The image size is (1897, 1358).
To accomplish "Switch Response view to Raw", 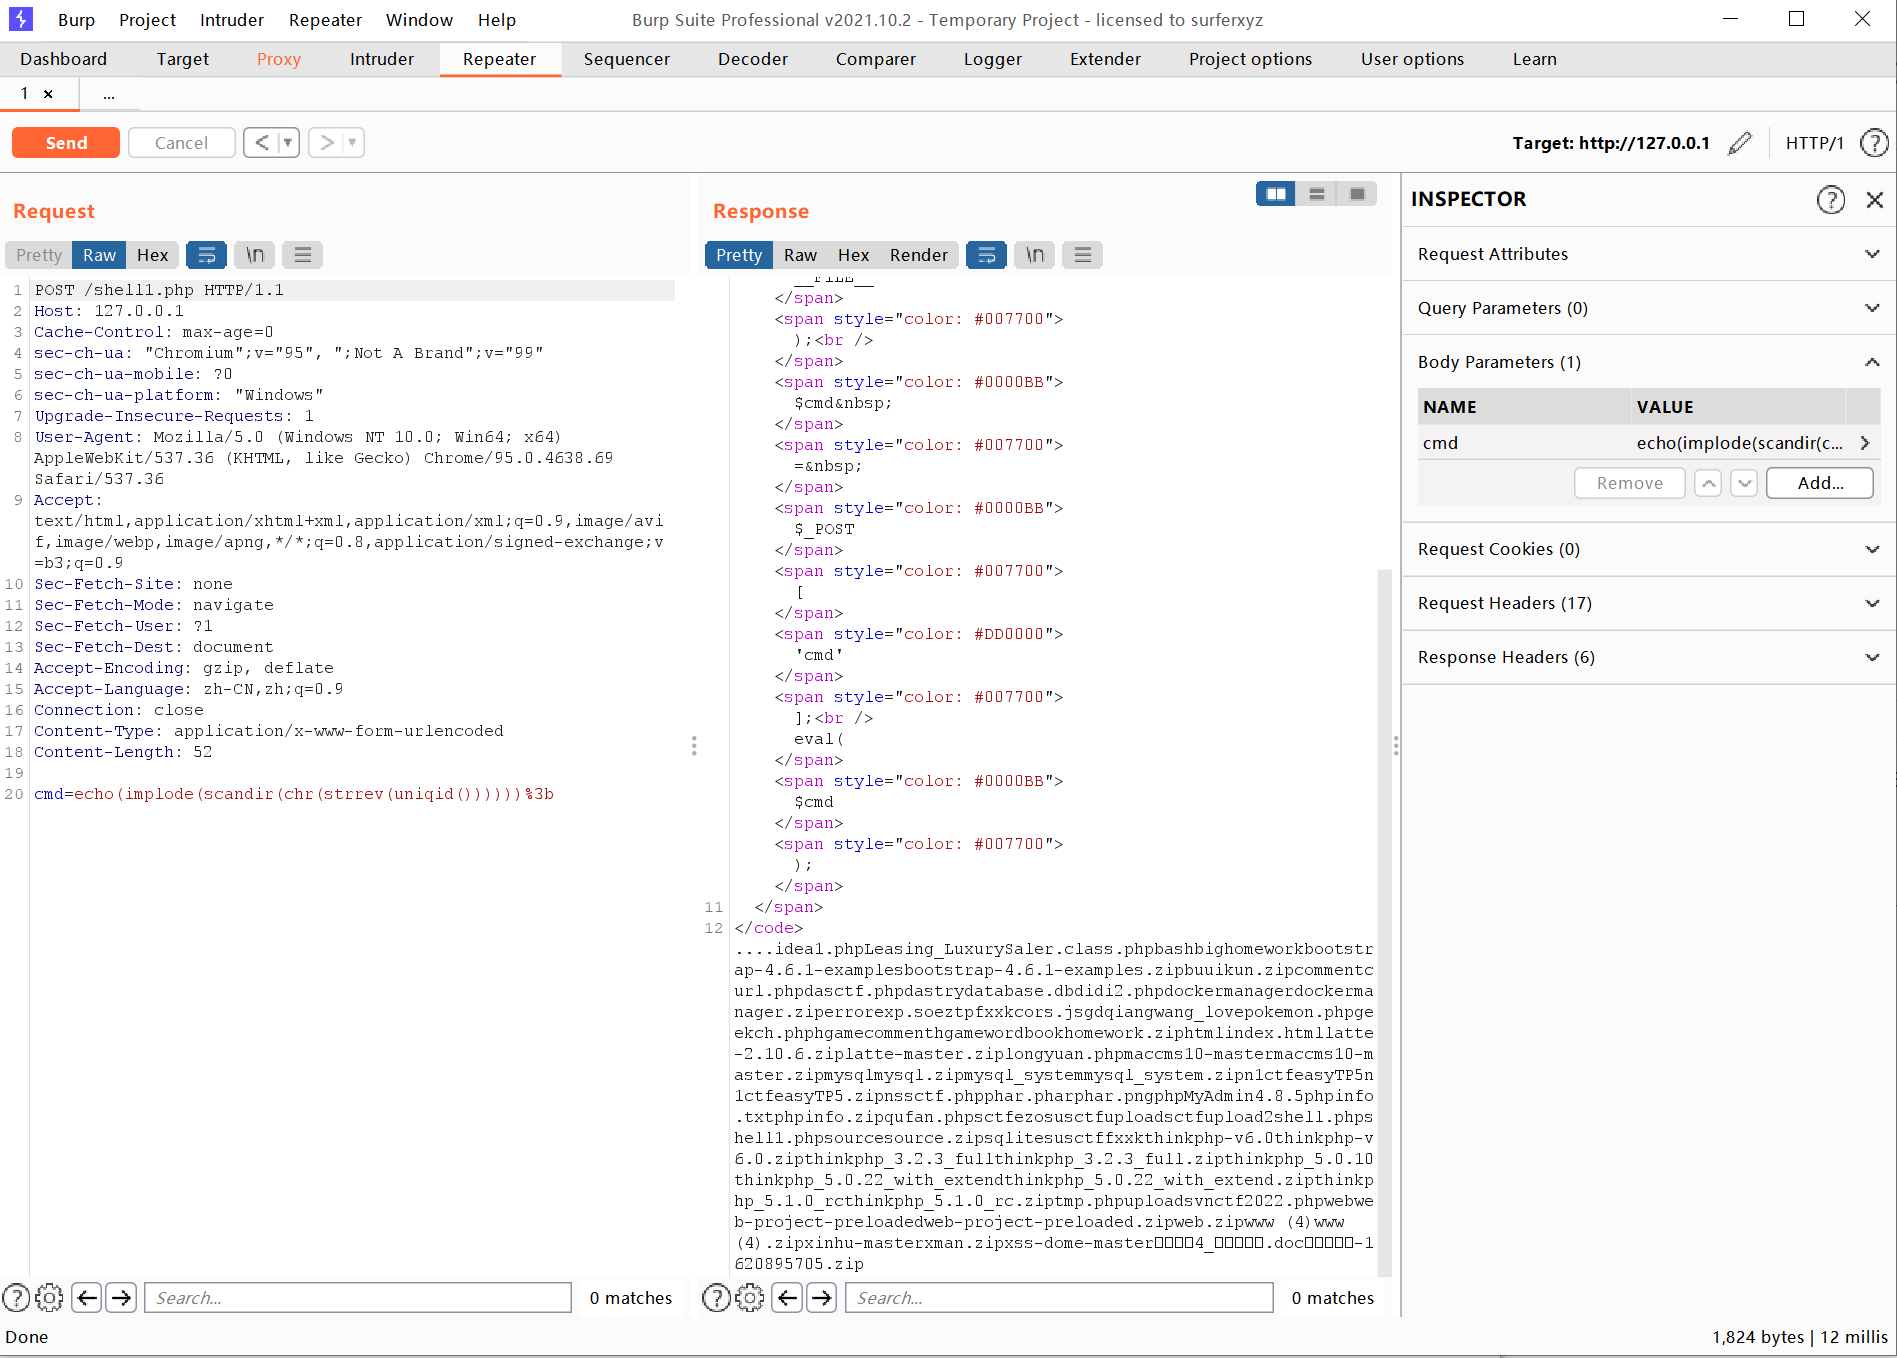I will (800, 255).
